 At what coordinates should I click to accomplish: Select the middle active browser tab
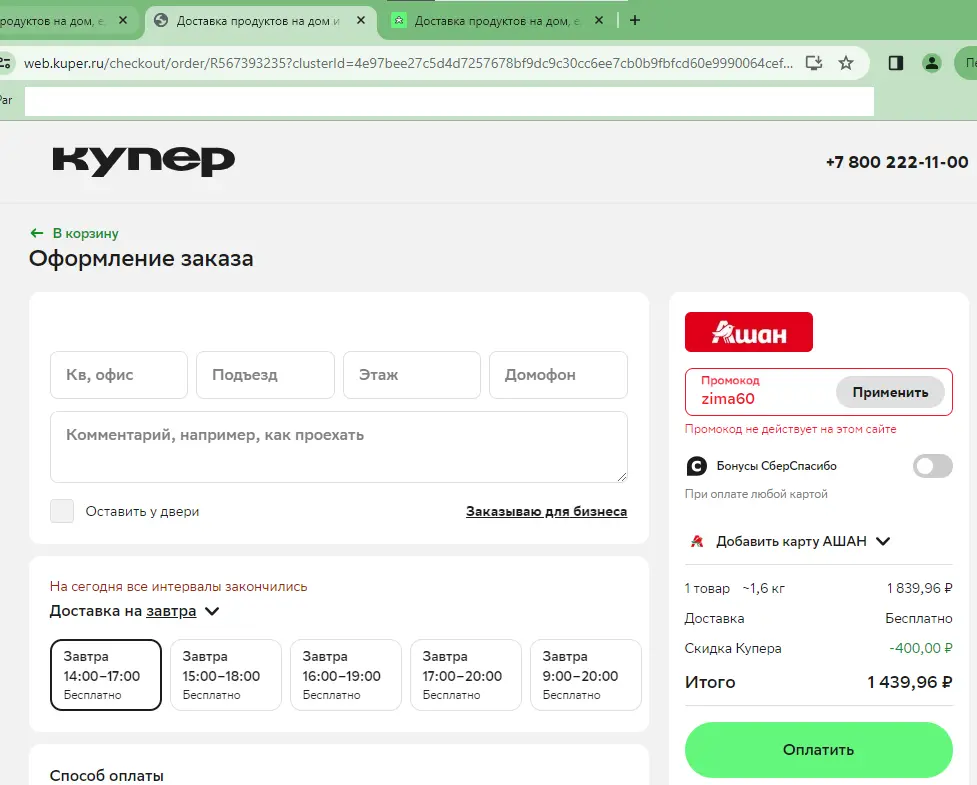click(260, 21)
